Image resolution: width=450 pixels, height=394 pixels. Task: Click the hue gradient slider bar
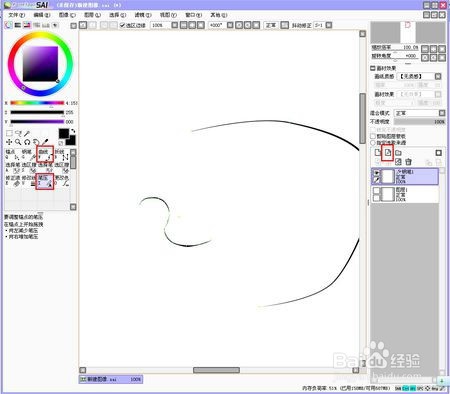point(37,103)
